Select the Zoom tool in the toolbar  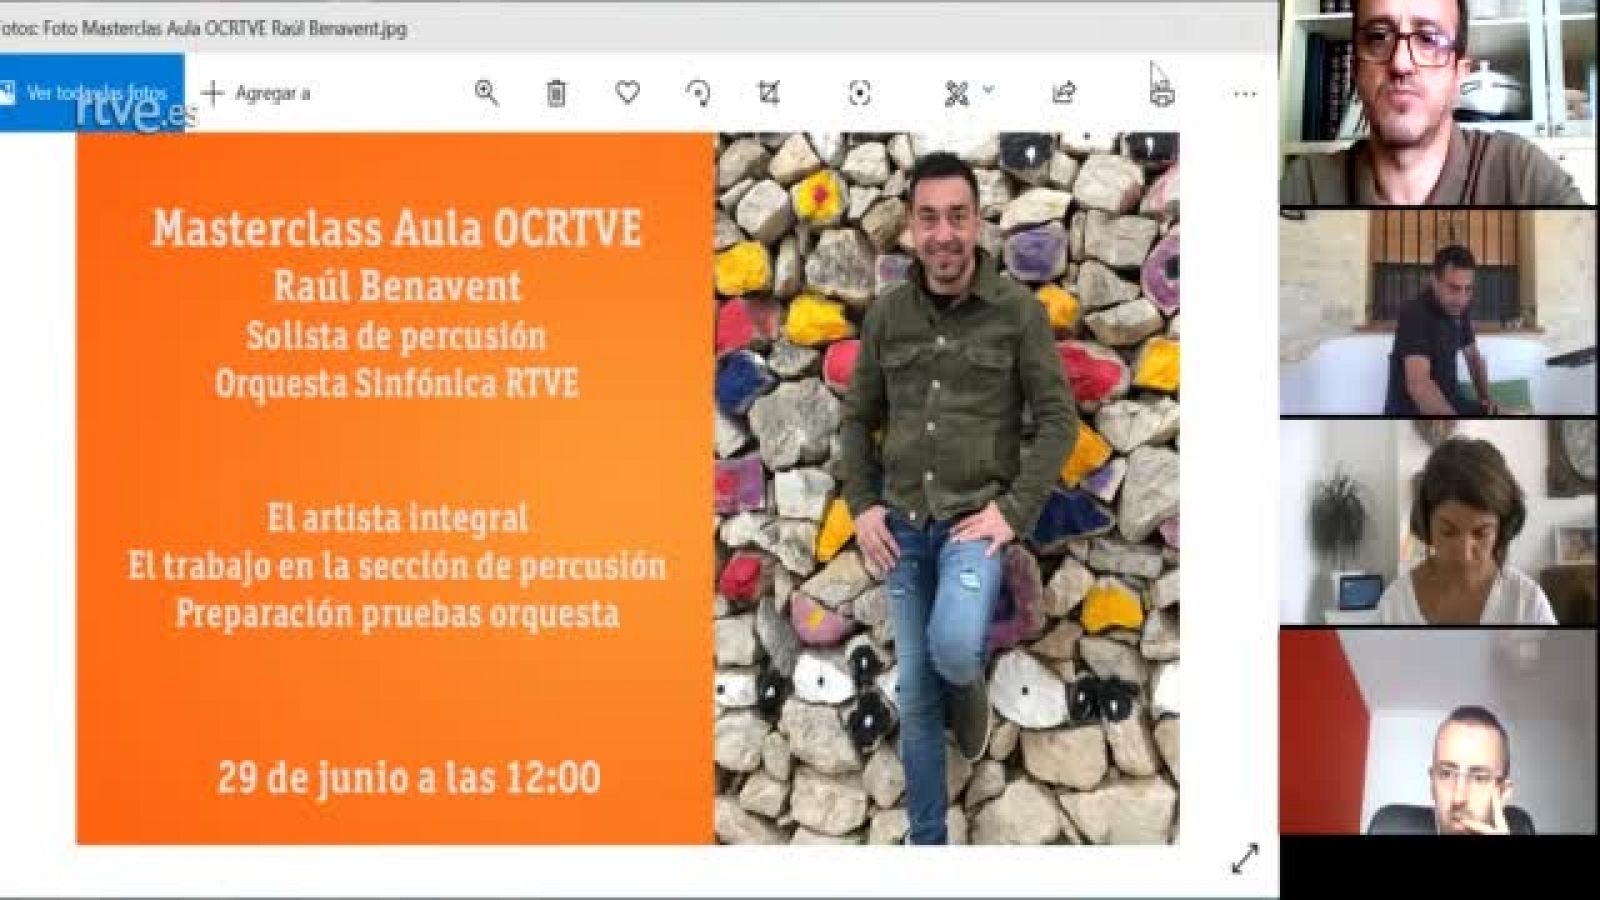(x=488, y=92)
